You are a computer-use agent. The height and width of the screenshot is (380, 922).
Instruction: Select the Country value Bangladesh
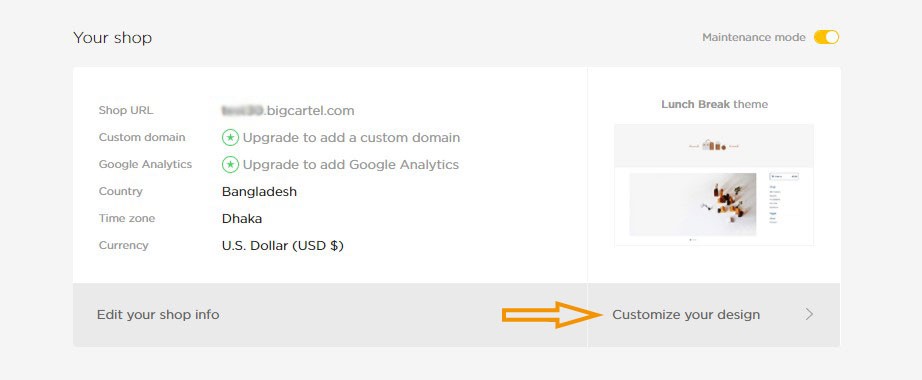coord(259,191)
